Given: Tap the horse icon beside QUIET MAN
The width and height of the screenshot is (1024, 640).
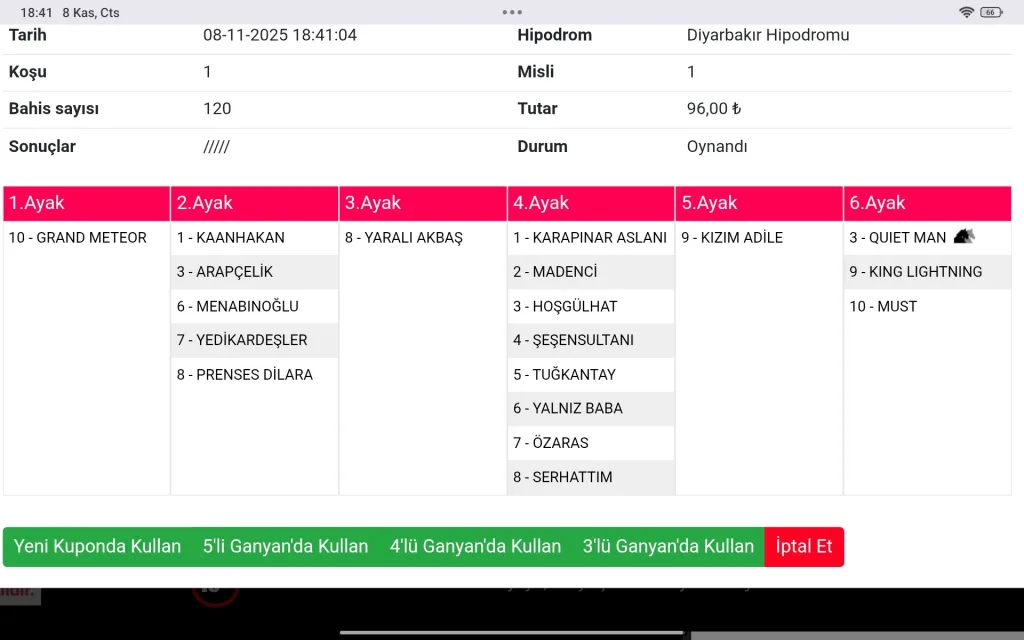Looking at the screenshot, I should (x=963, y=237).
